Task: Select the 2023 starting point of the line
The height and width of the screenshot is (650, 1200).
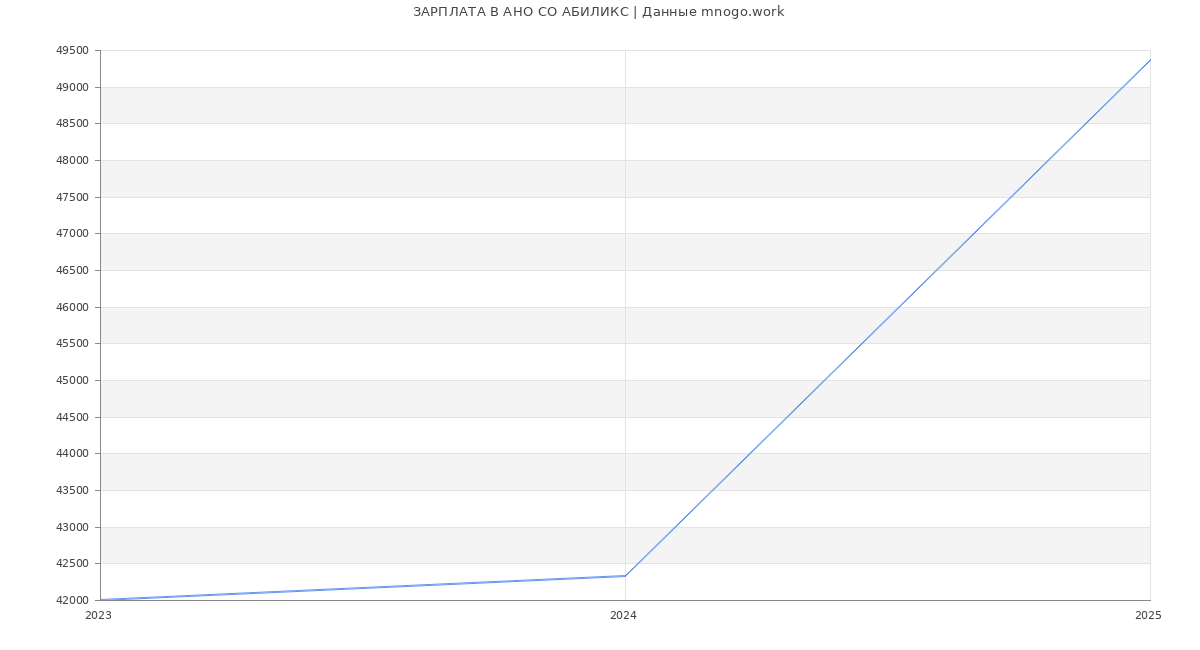Action: [x=101, y=600]
